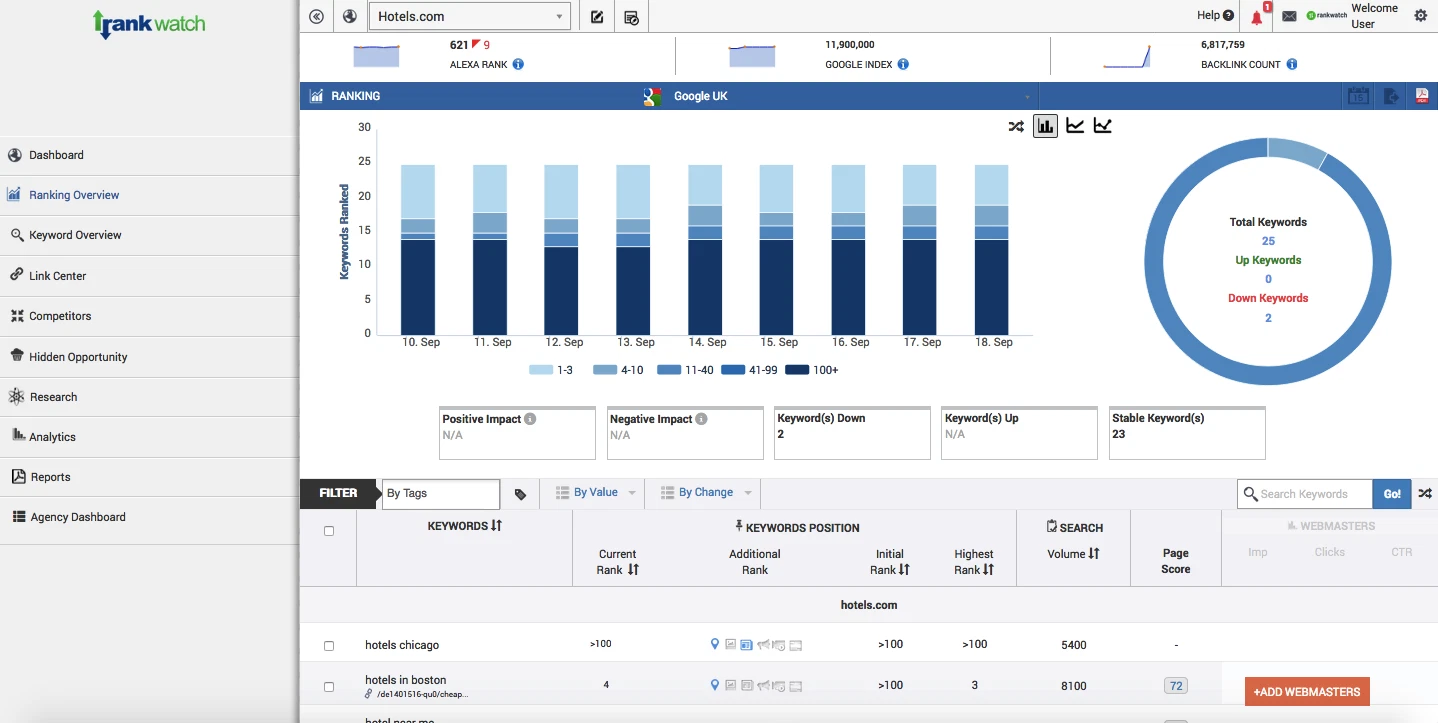This screenshot has width=1438, height=723.
Task: Open the Google UK search engine dropdown
Action: [x=840, y=96]
